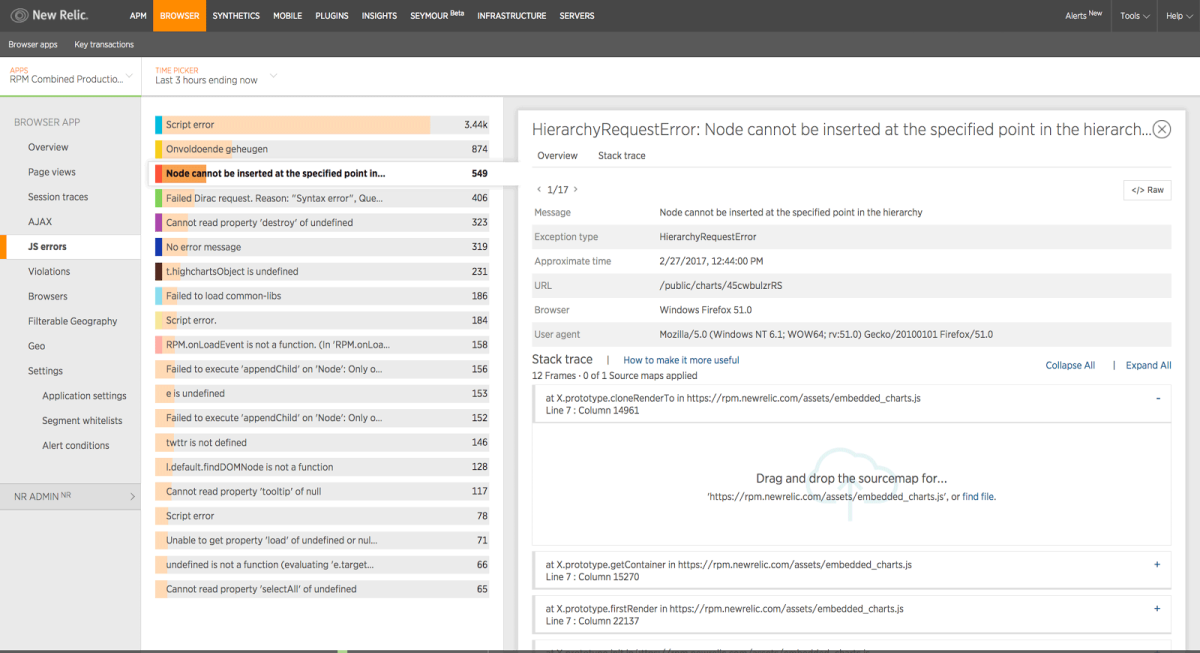
Task: Select JS errors in the sidebar
Action: click(x=71, y=246)
